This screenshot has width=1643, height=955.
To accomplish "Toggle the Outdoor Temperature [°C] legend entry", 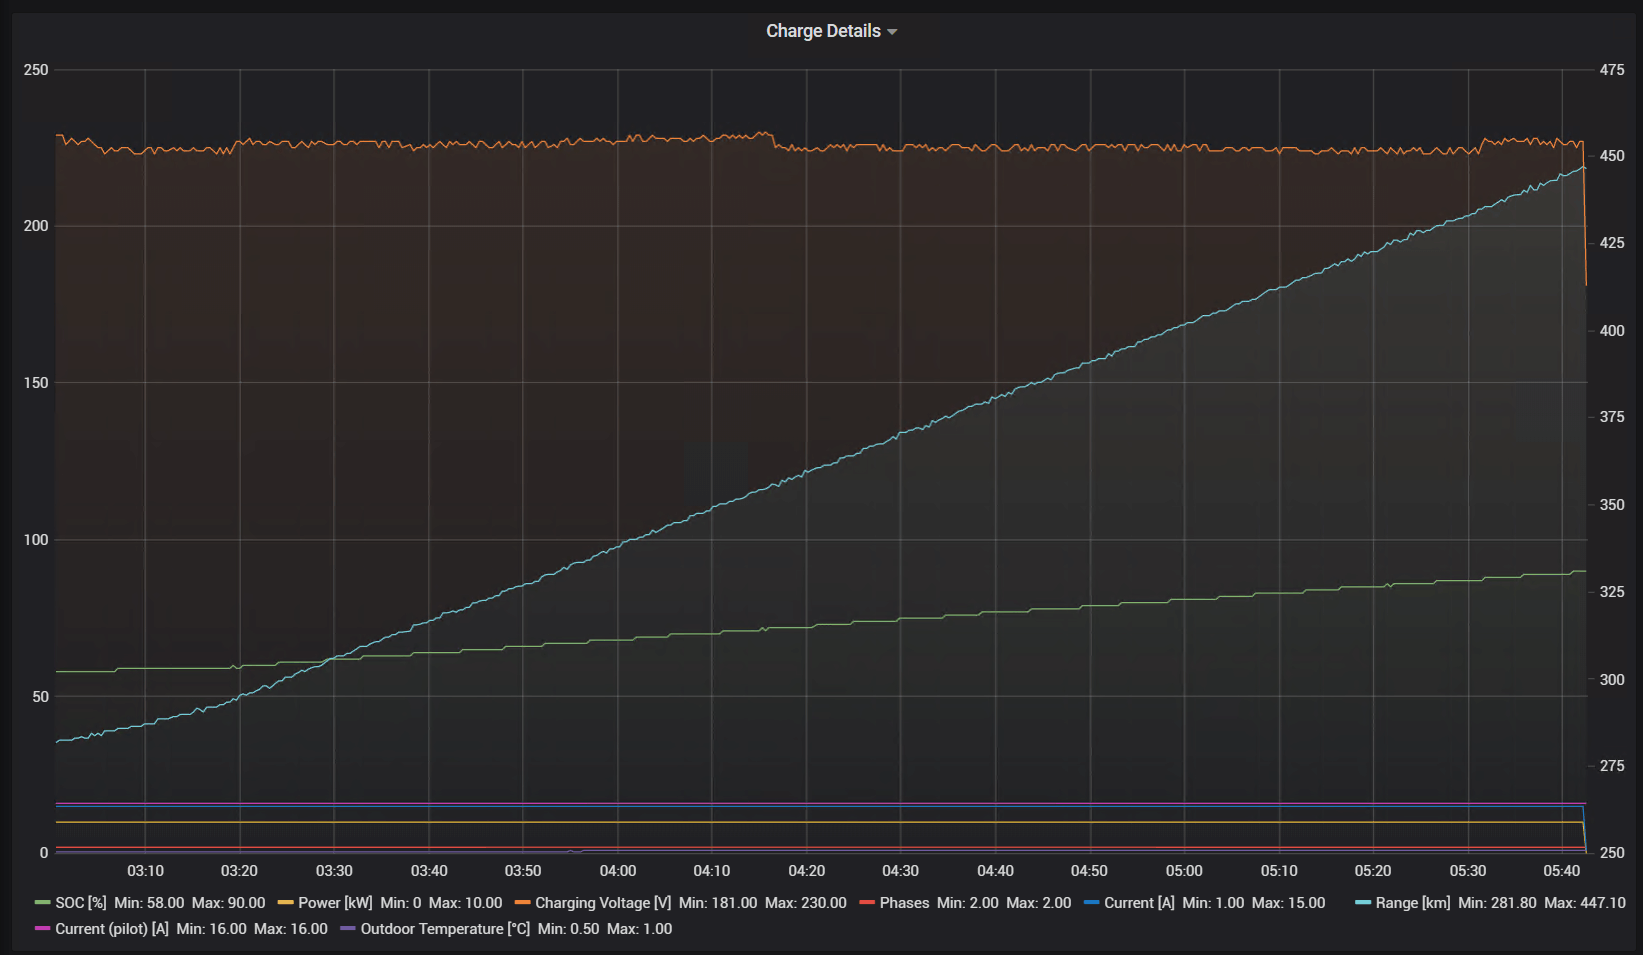I will coord(445,929).
